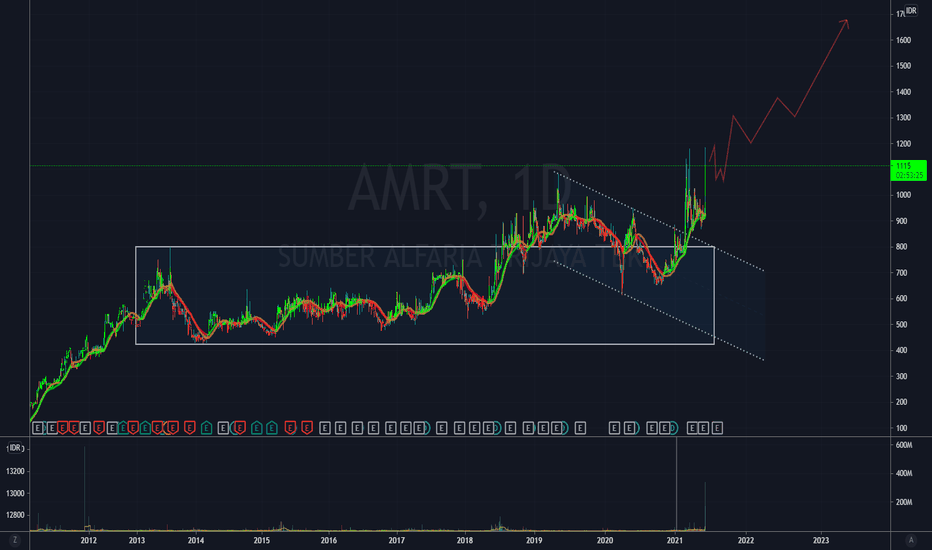932x550 pixels.
Task: Click the 2019 year label on time axis
Action: [x=534, y=540]
